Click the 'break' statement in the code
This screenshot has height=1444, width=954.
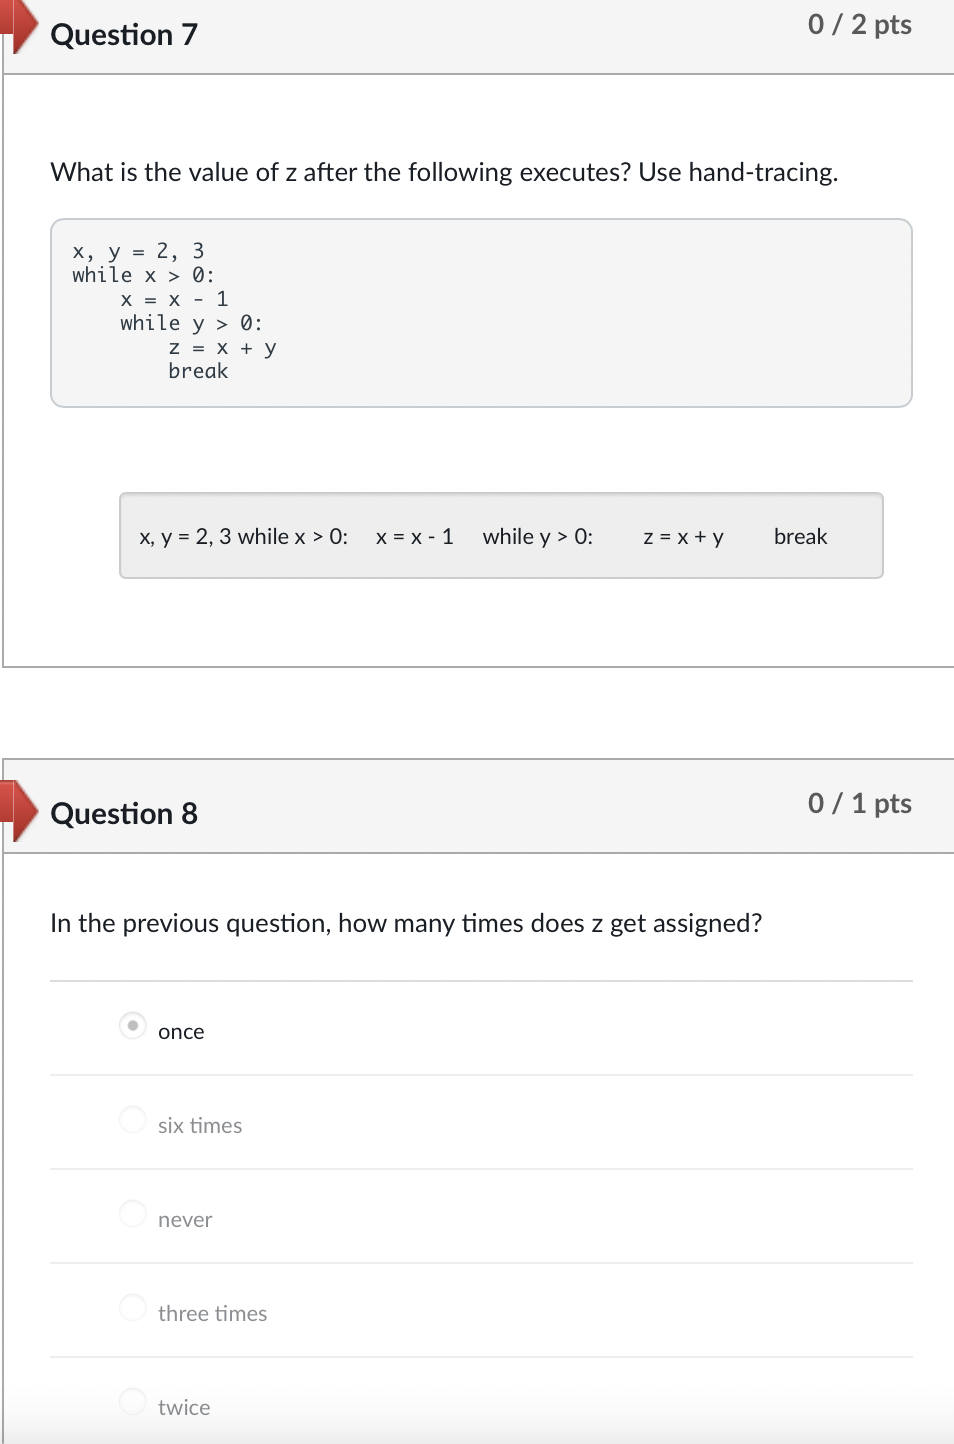198,371
